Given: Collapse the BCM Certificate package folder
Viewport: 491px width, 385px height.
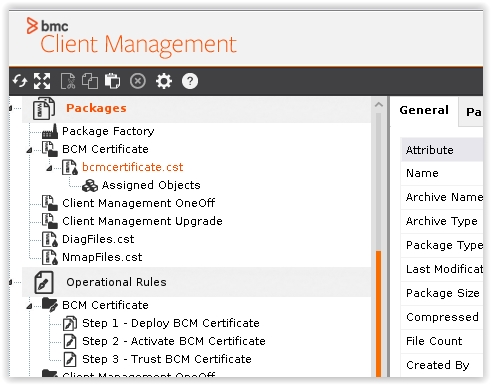Looking at the screenshot, I should 30,150.
